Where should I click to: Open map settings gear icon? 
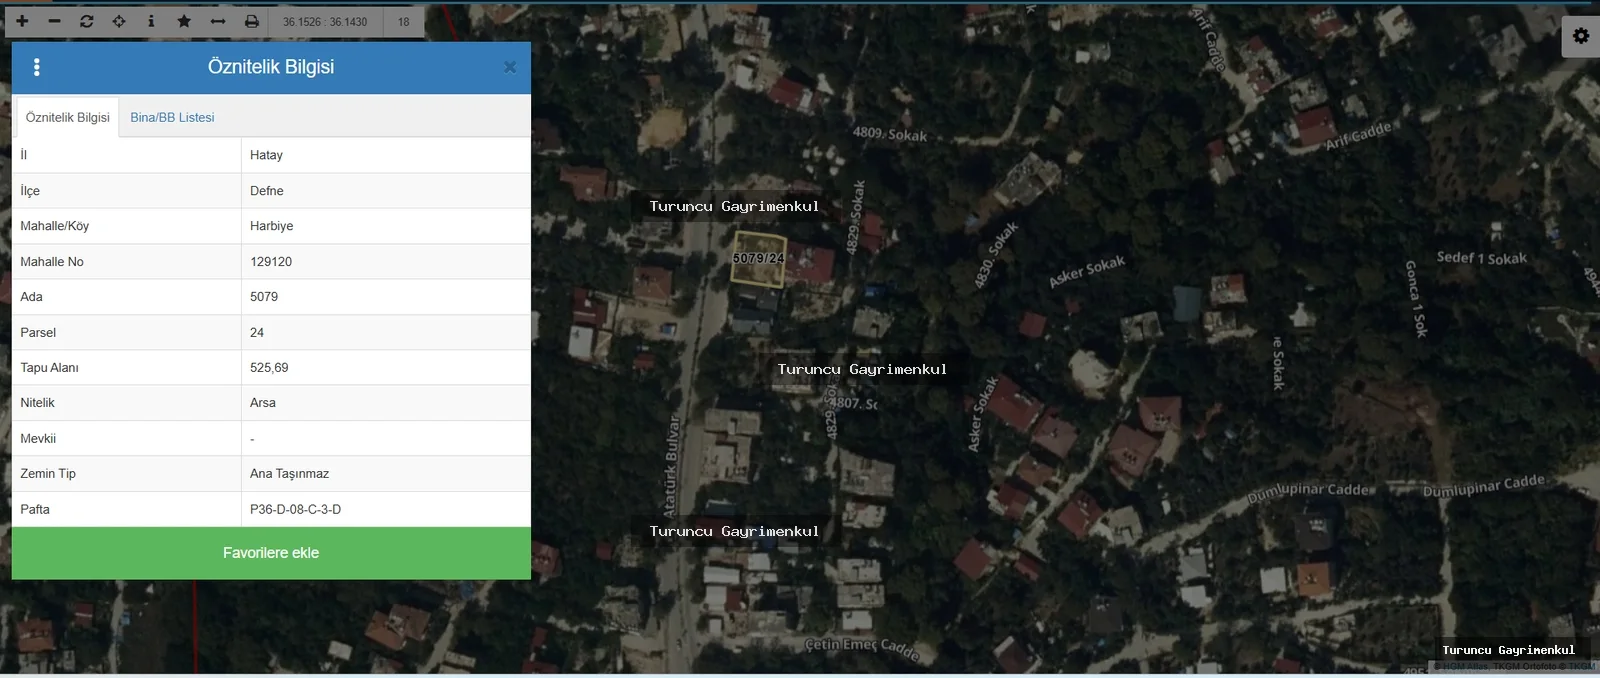(1581, 36)
